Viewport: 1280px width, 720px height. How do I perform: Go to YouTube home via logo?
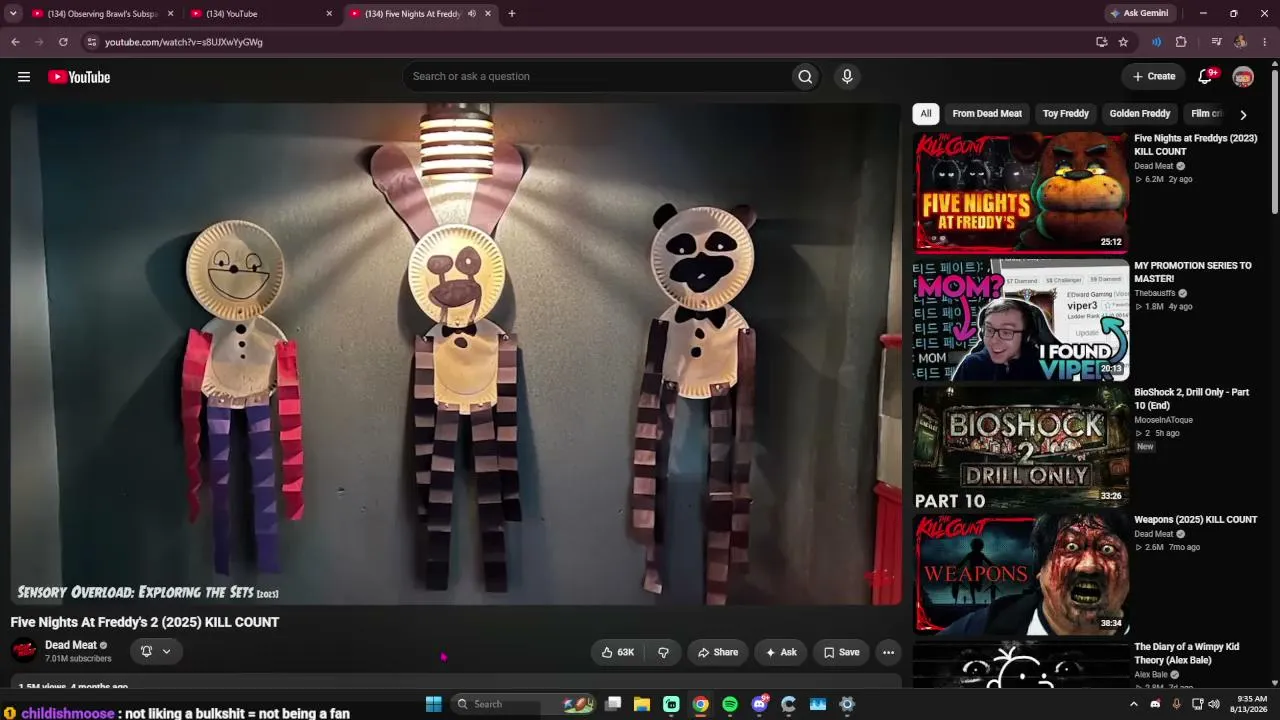pos(79,77)
